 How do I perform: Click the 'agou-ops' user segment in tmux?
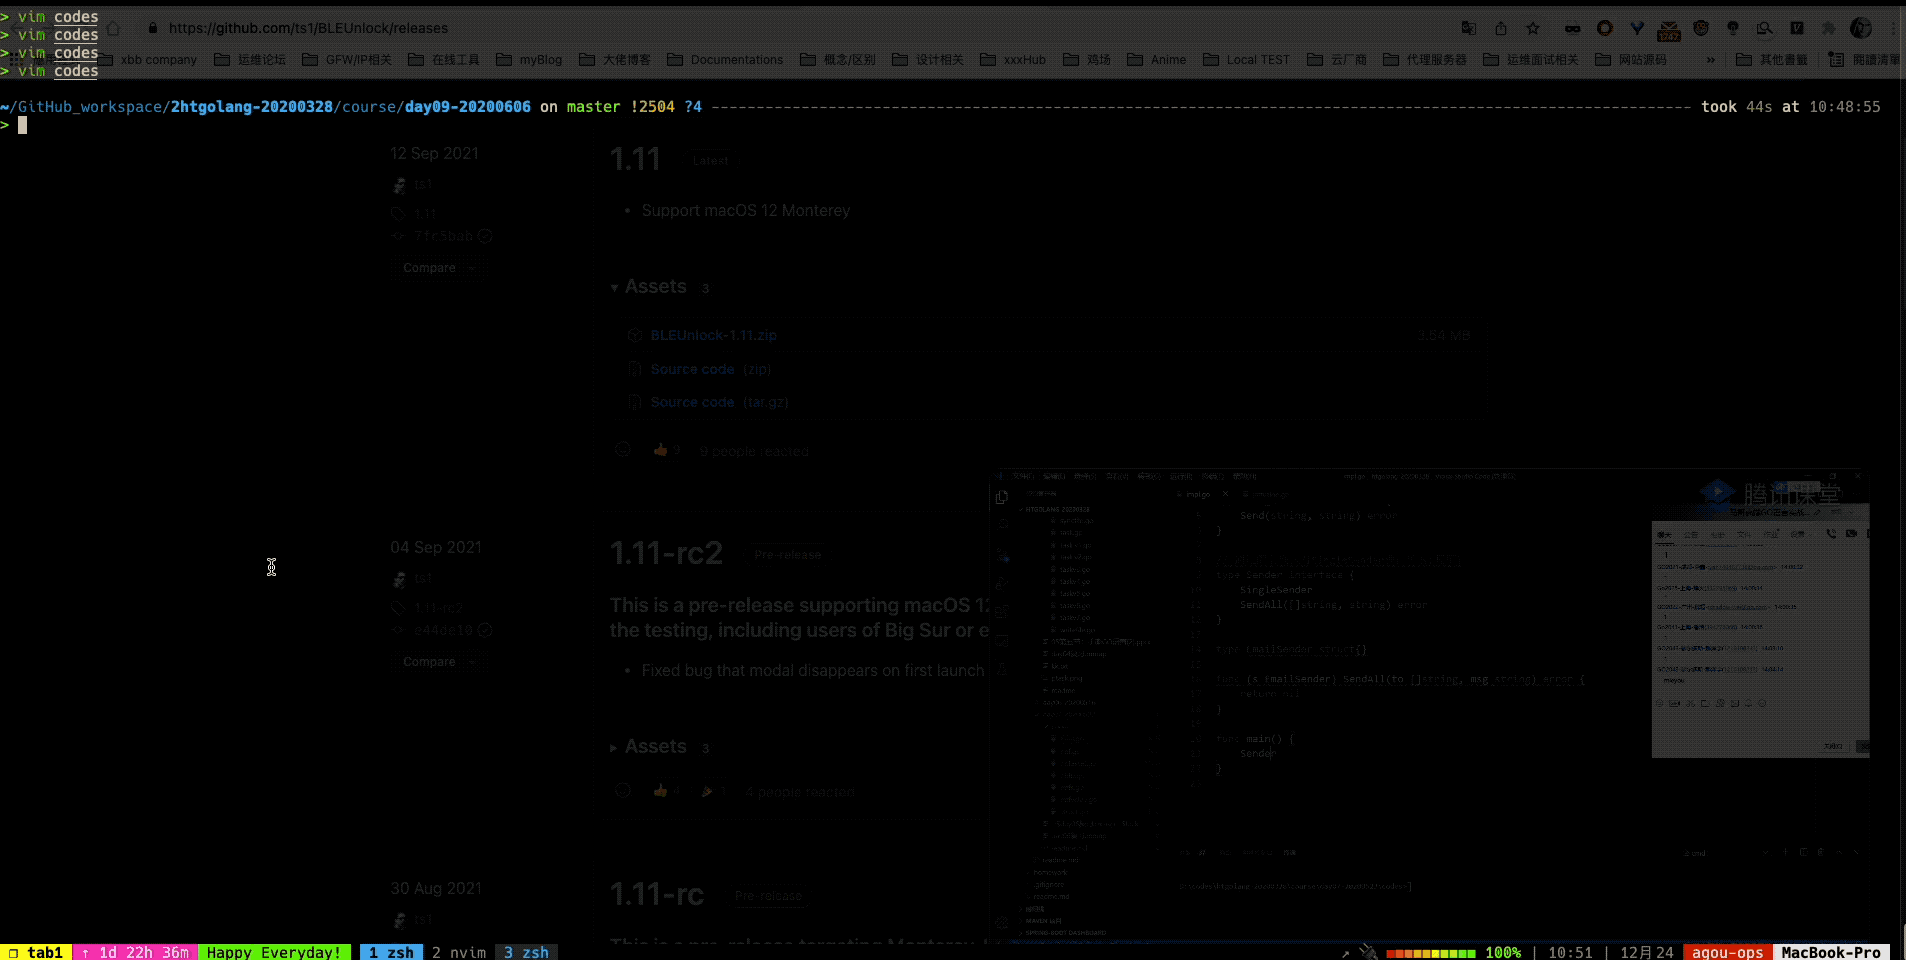(1727, 952)
